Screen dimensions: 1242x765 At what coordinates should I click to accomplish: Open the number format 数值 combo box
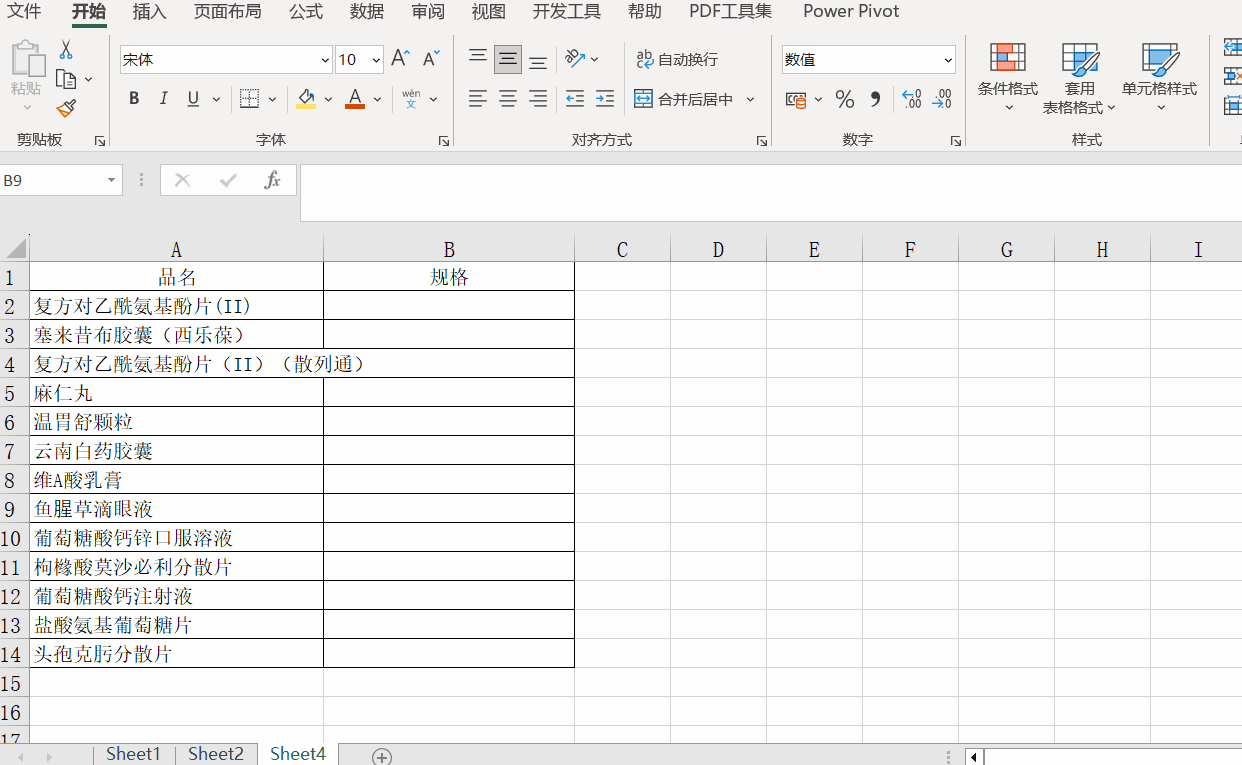point(866,59)
